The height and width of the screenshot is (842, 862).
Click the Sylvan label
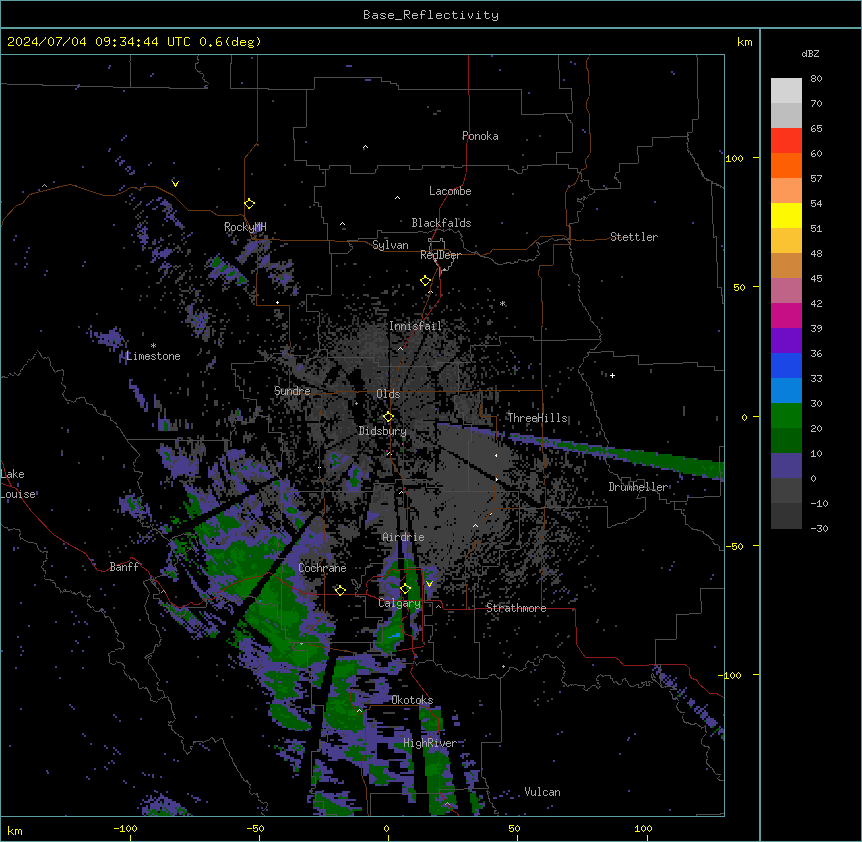(x=390, y=245)
